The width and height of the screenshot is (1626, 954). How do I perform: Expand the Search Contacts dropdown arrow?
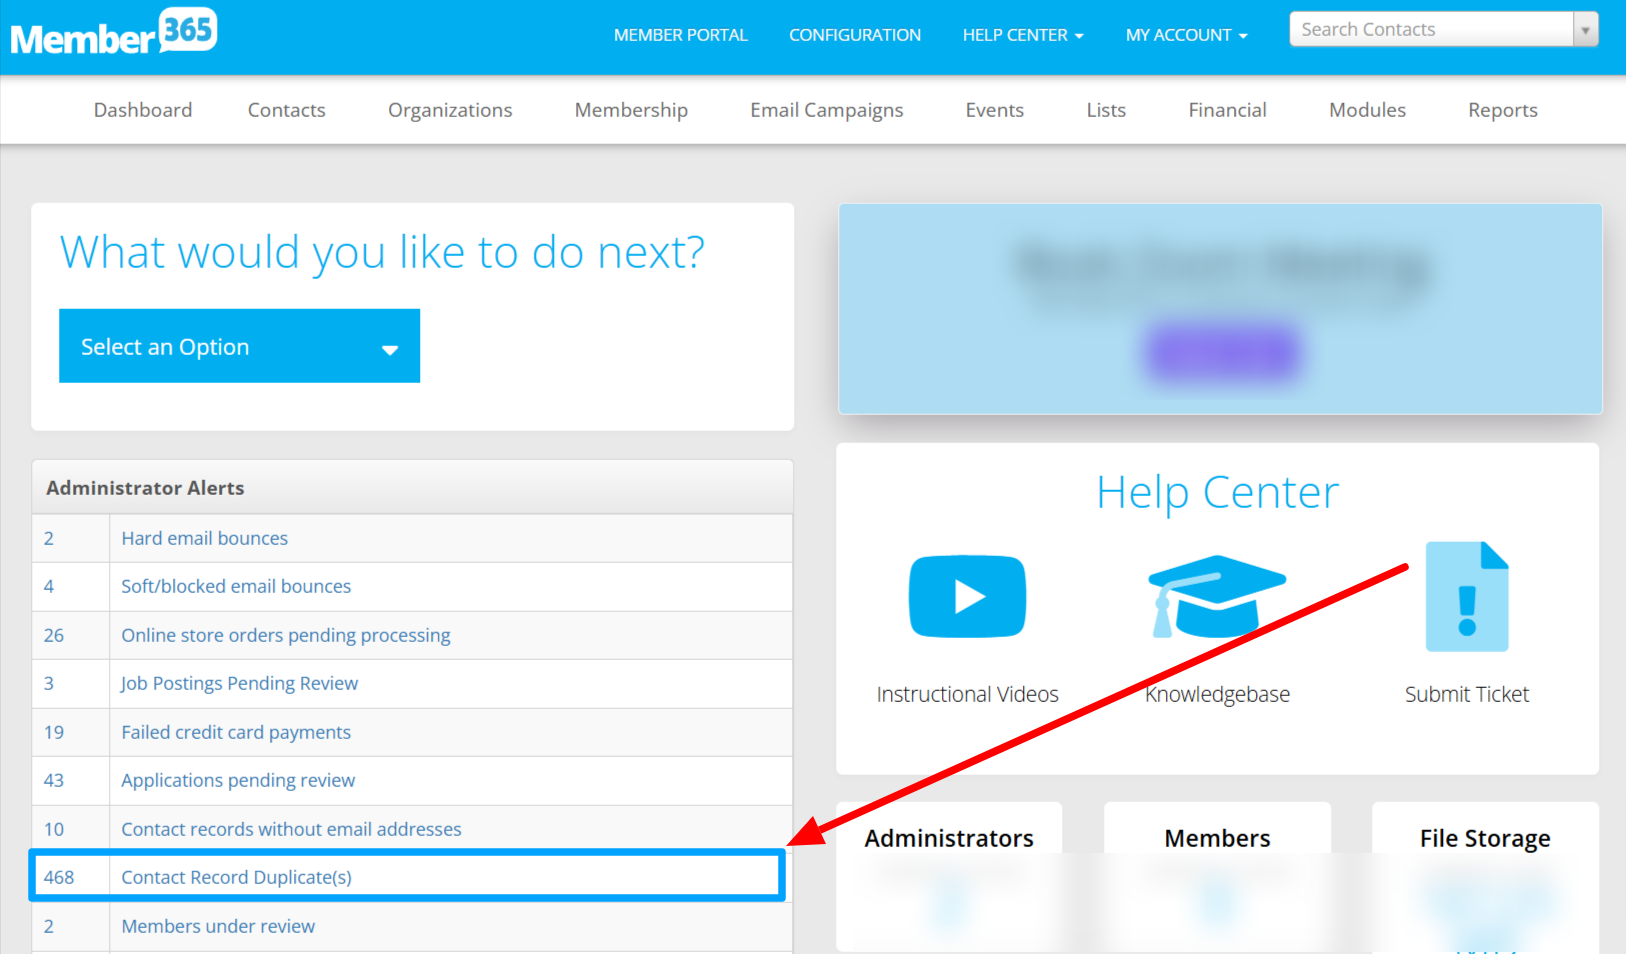tap(1585, 30)
